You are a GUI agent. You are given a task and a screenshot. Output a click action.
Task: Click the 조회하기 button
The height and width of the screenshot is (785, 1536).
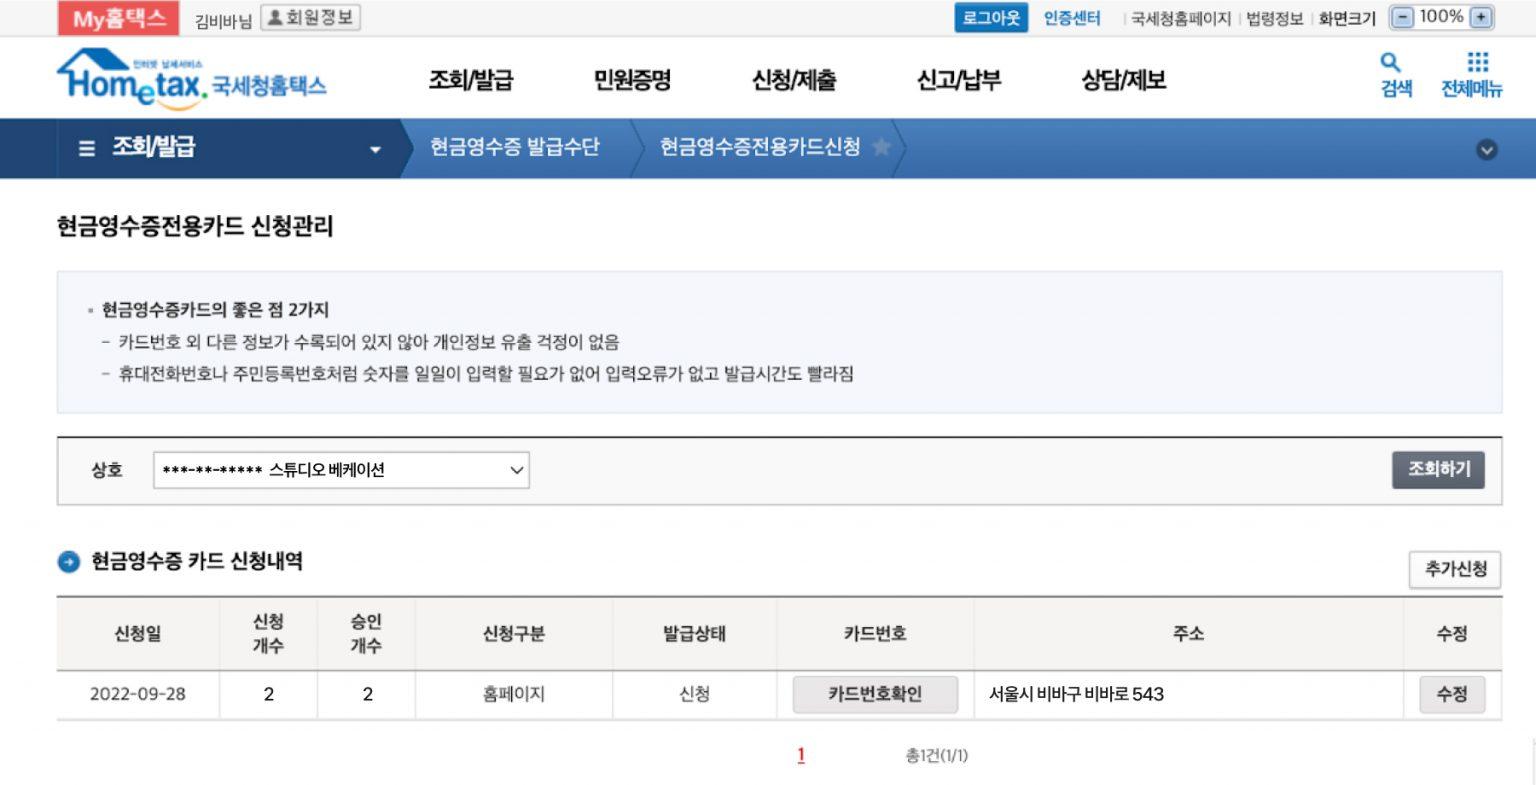(1438, 470)
